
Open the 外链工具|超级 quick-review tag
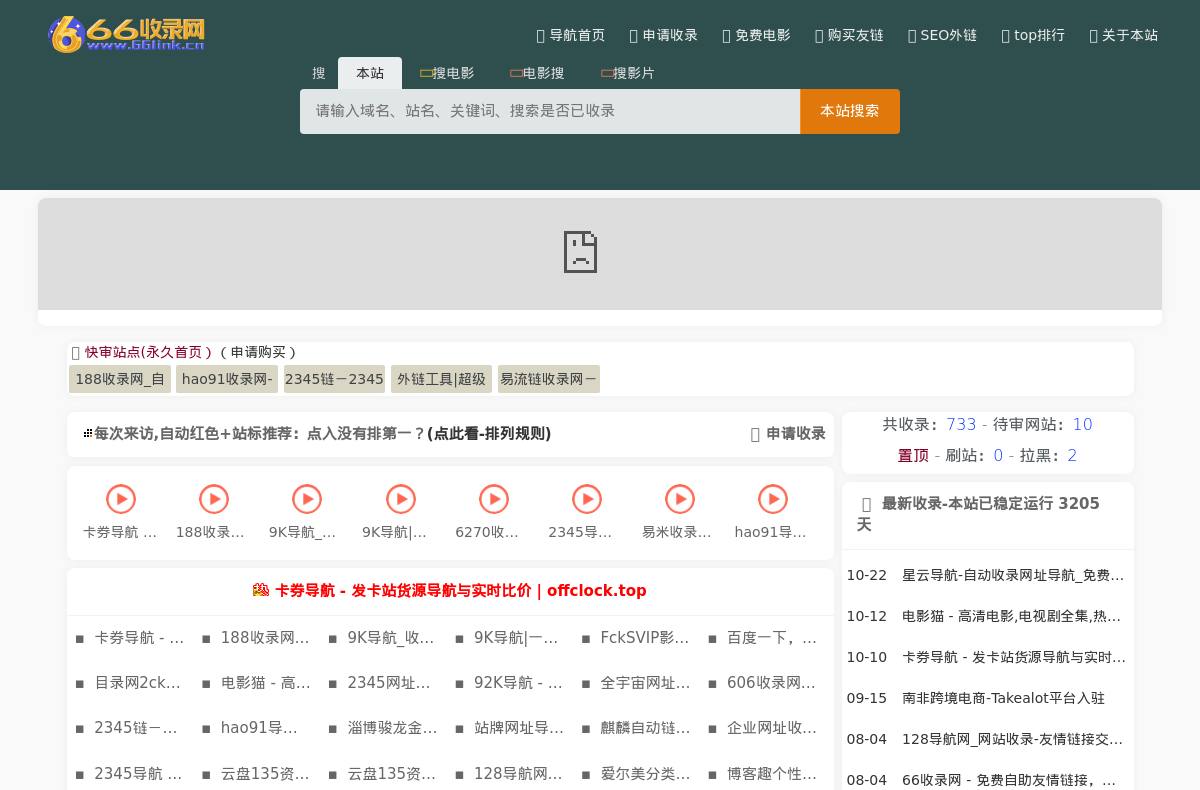coord(441,379)
